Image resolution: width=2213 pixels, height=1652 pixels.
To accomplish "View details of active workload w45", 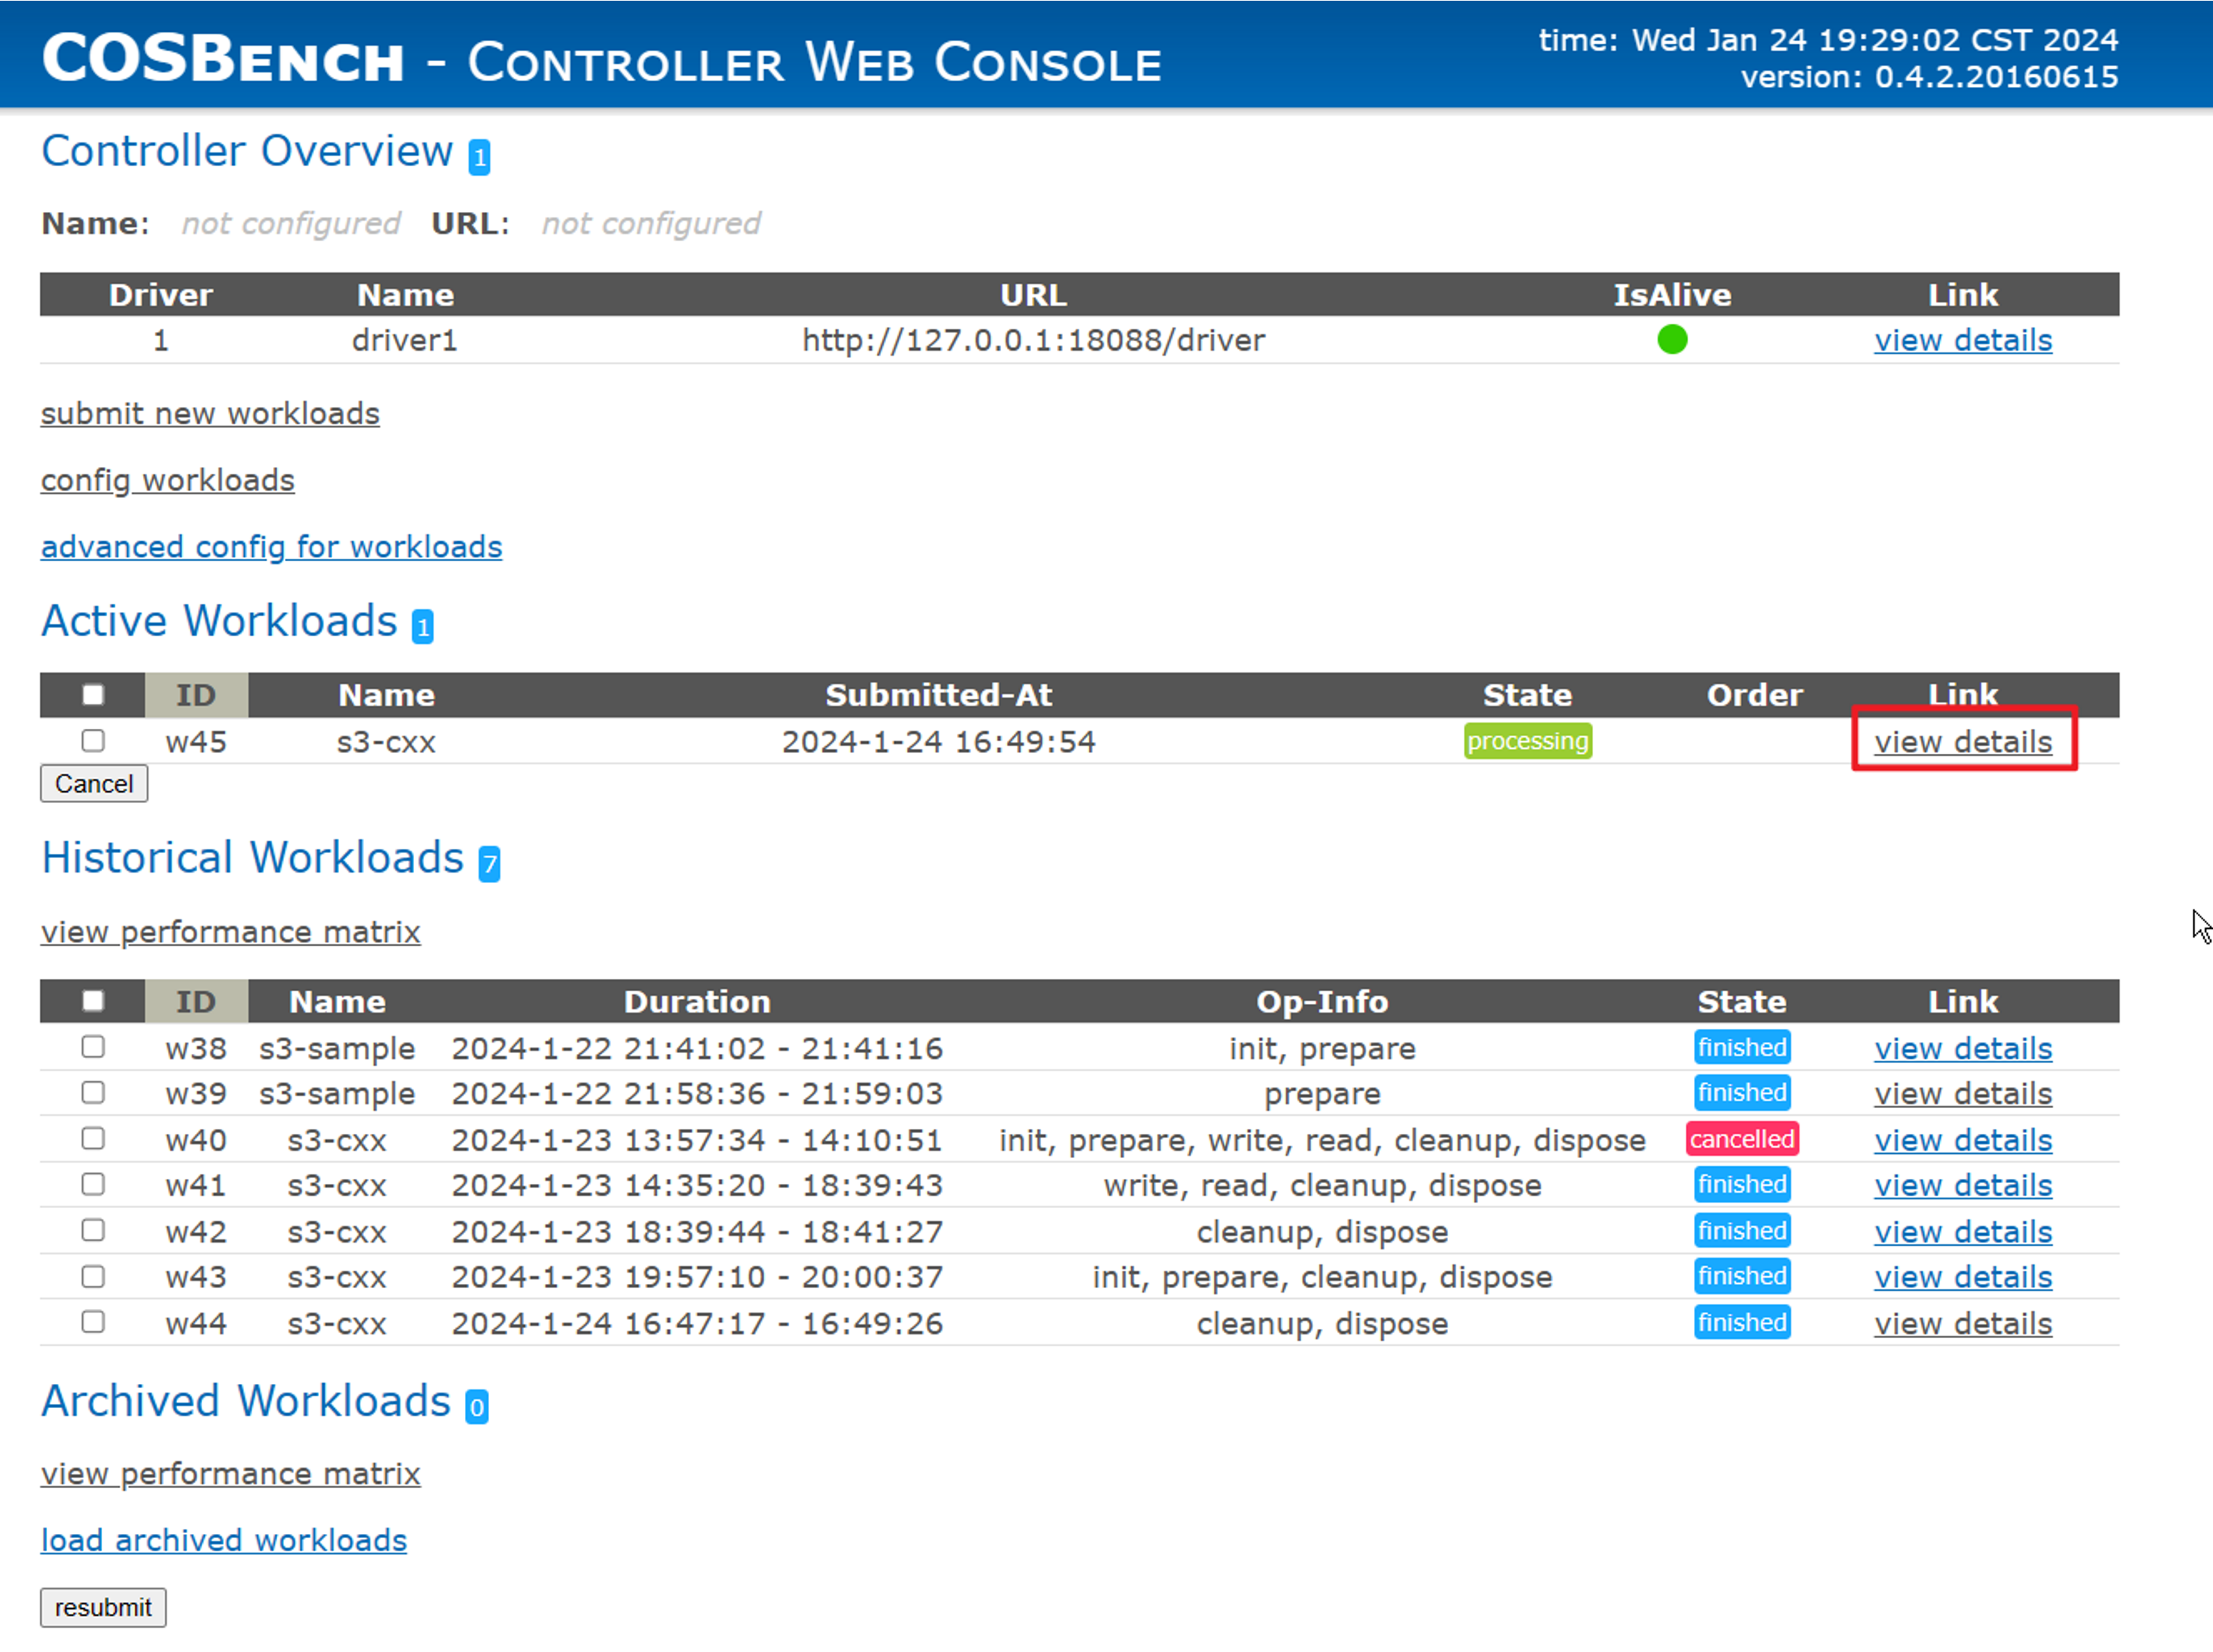I will click(x=1962, y=742).
